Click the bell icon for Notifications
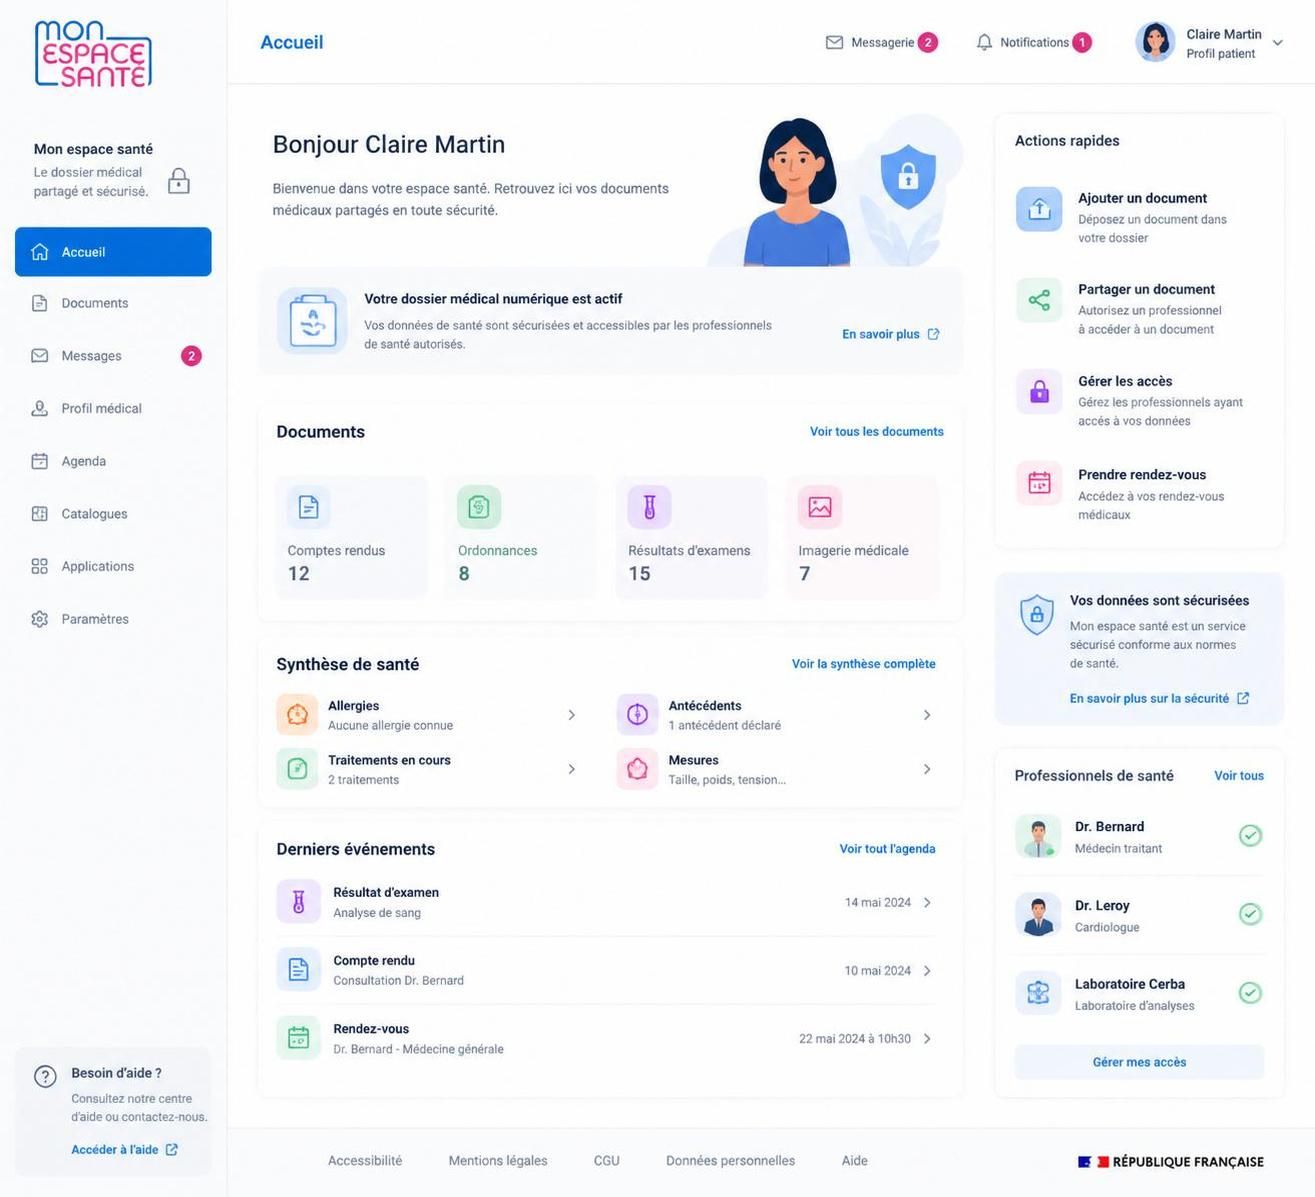The width and height of the screenshot is (1315, 1197). (x=984, y=42)
